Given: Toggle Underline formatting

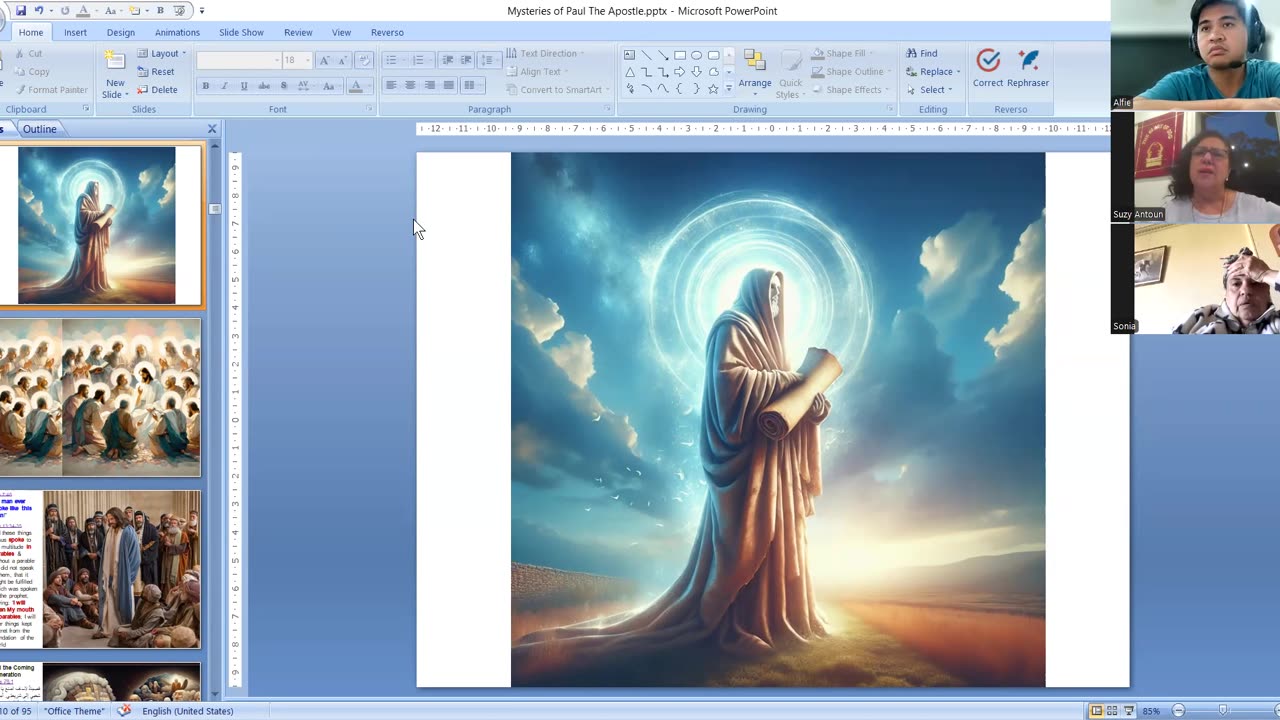Looking at the screenshot, I should click(x=244, y=86).
